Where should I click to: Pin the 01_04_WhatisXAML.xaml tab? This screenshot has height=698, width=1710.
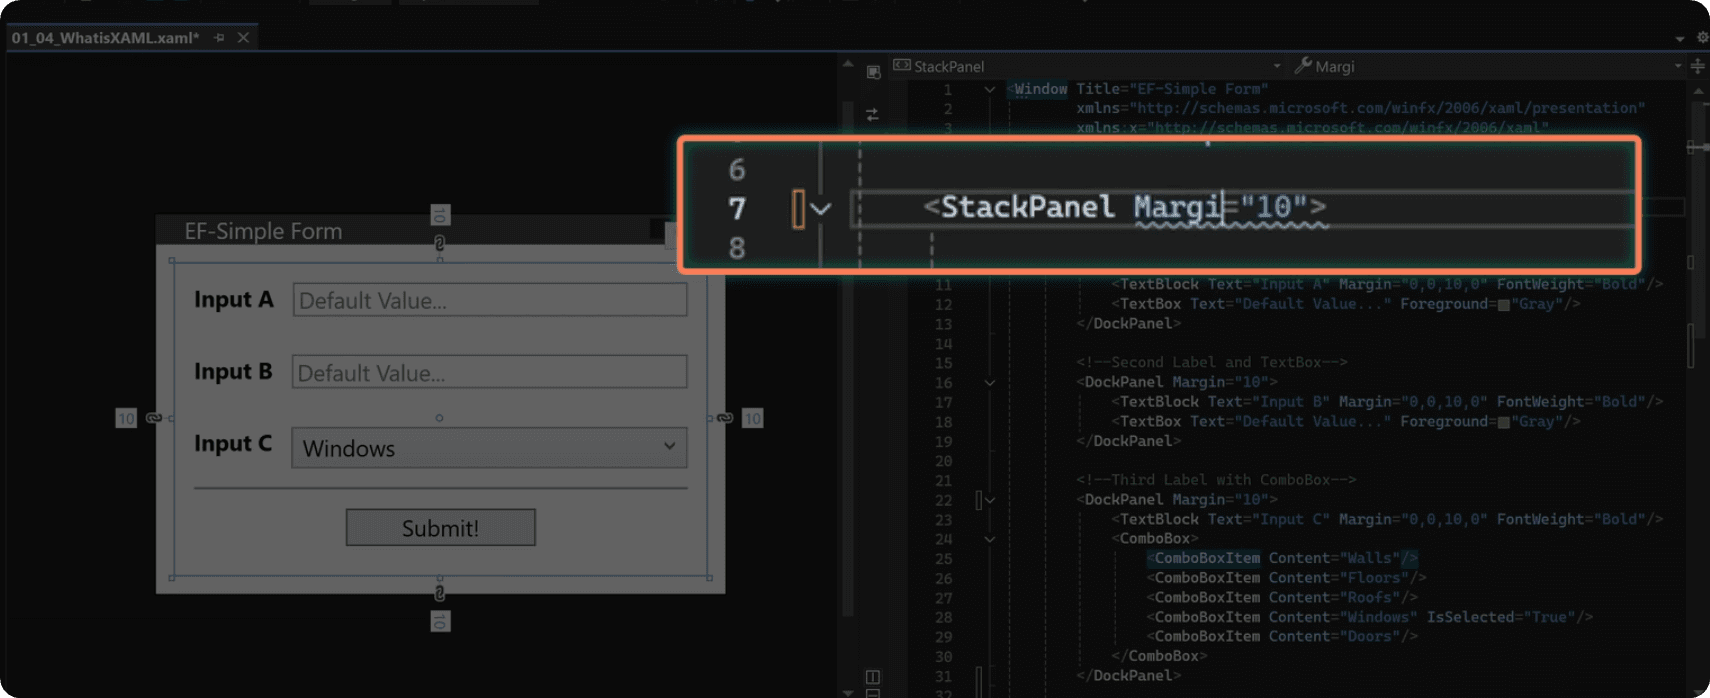click(x=219, y=38)
